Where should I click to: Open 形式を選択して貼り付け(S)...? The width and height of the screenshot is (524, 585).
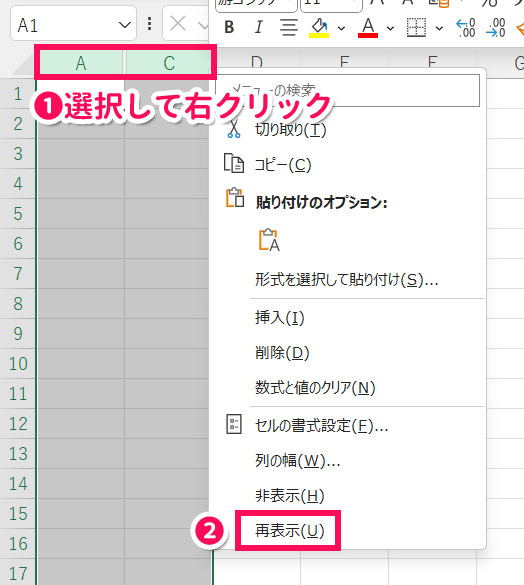coord(347,279)
